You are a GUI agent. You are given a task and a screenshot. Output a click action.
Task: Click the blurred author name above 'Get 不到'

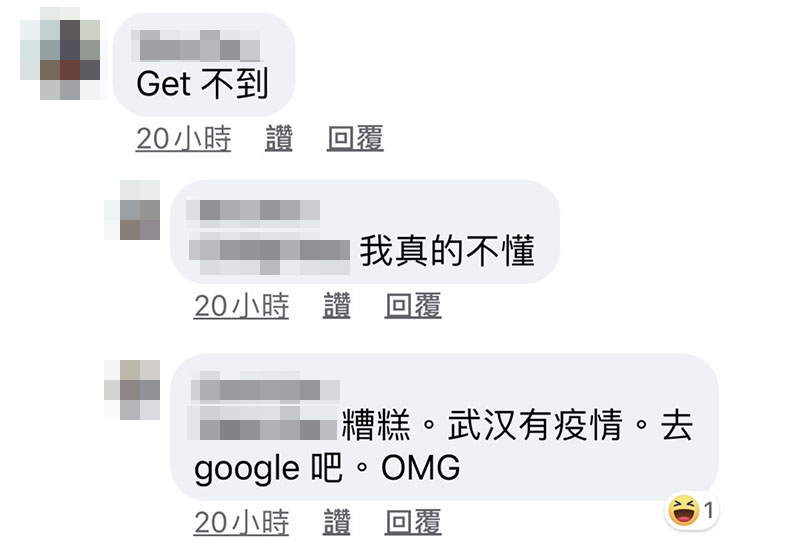(x=195, y=45)
